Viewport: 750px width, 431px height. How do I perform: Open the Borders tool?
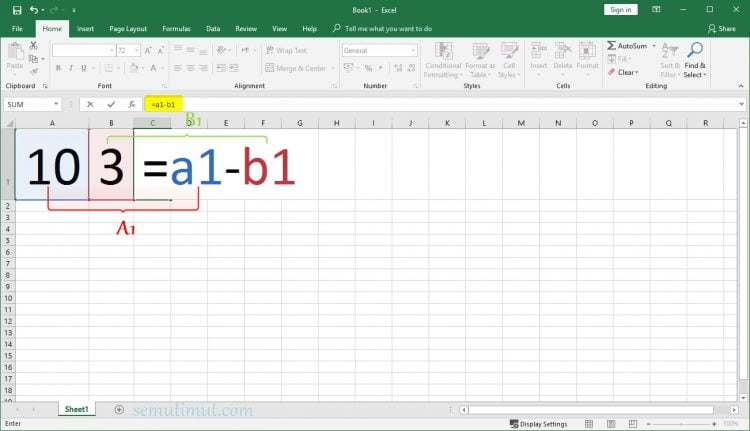(x=109, y=68)
